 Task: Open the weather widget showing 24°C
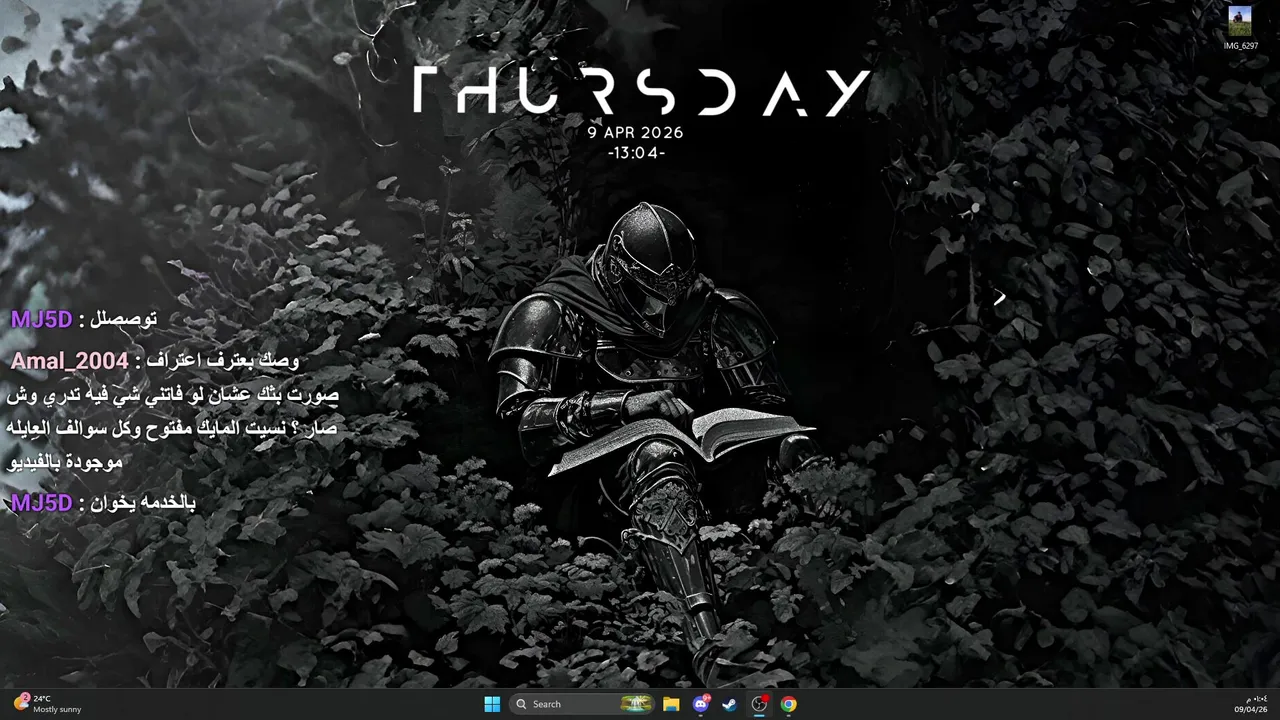[x=47, y=704]
